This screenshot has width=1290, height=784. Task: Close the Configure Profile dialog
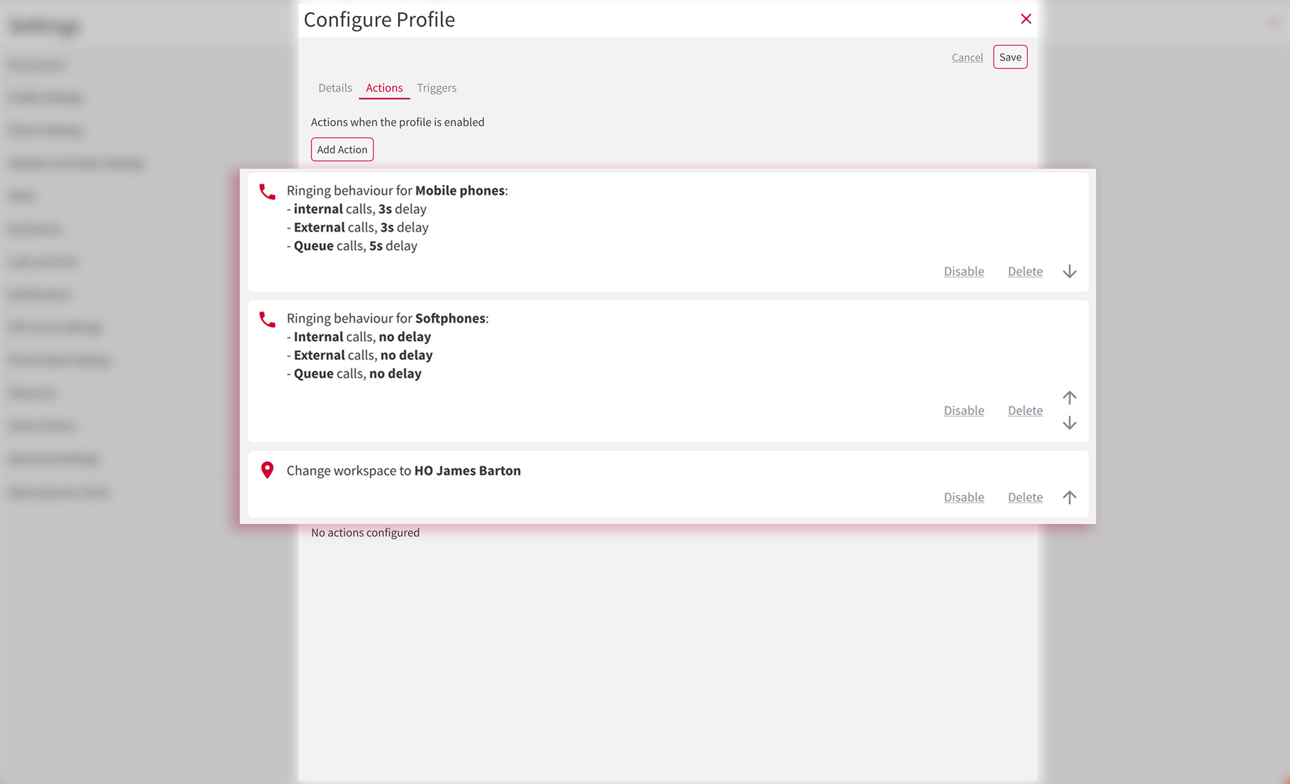[1026, 19]
